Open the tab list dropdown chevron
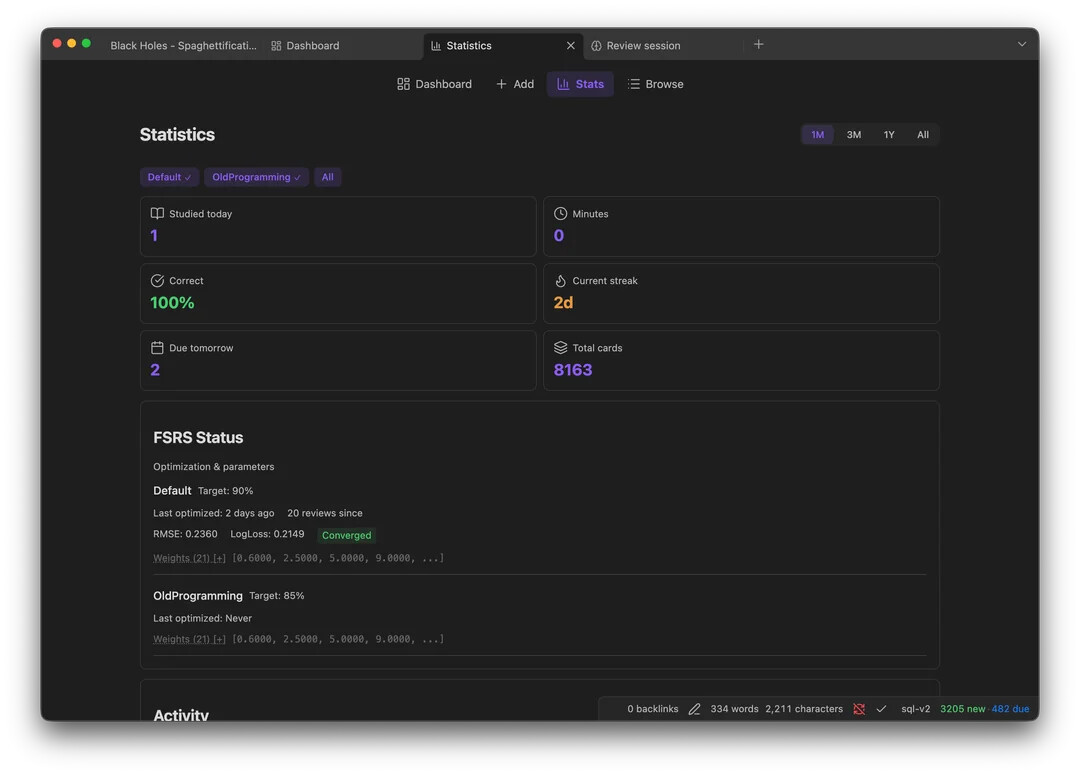The height and width of the screenshot is (775, 1080). [x=1021, y=45]
